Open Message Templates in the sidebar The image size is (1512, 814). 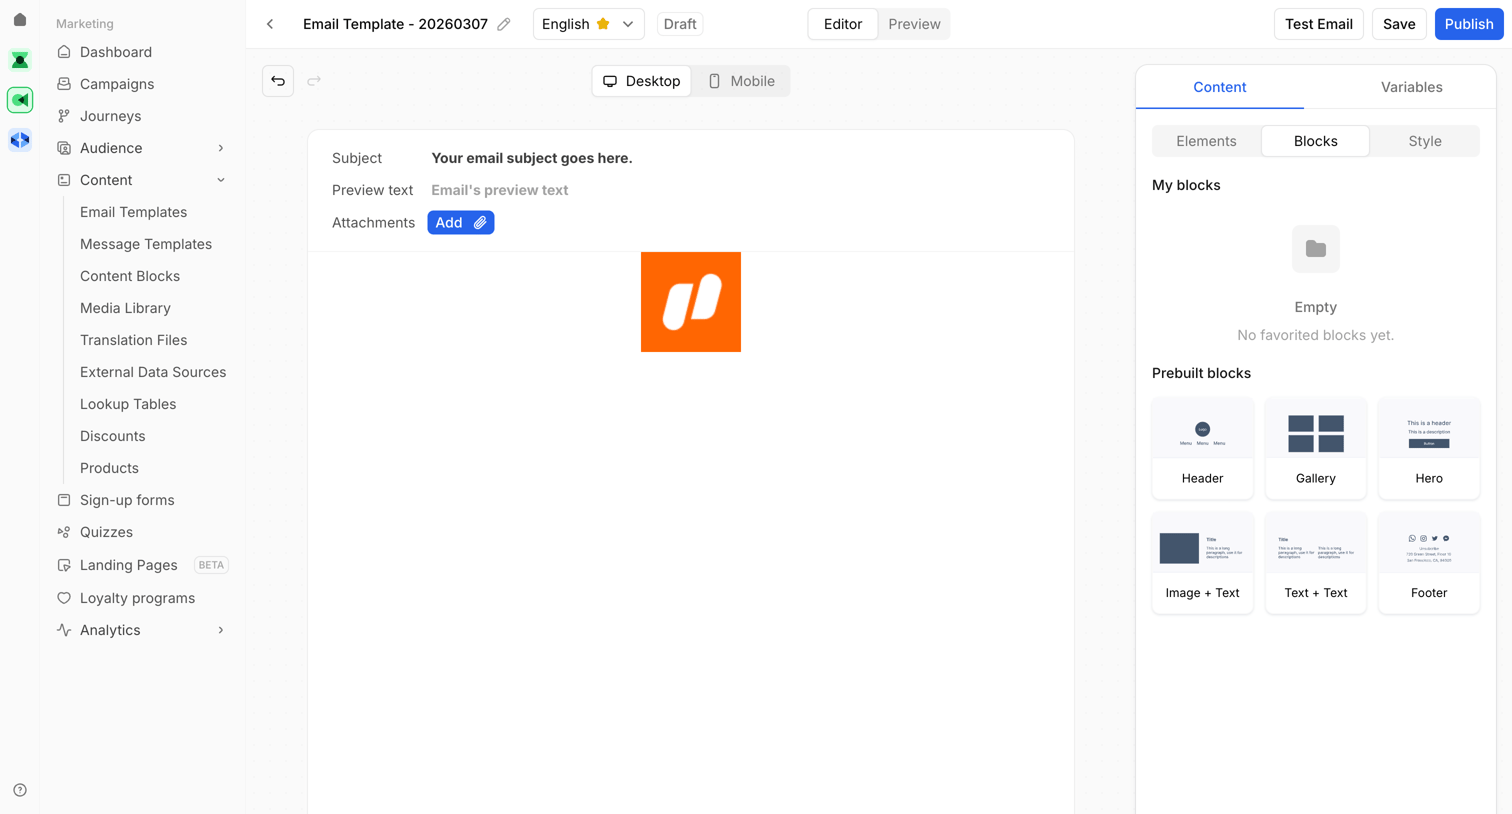146,244
